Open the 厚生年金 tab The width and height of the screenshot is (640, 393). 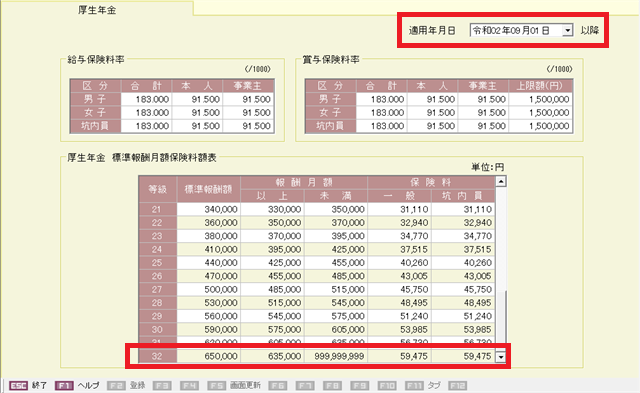tap(97, 9)
